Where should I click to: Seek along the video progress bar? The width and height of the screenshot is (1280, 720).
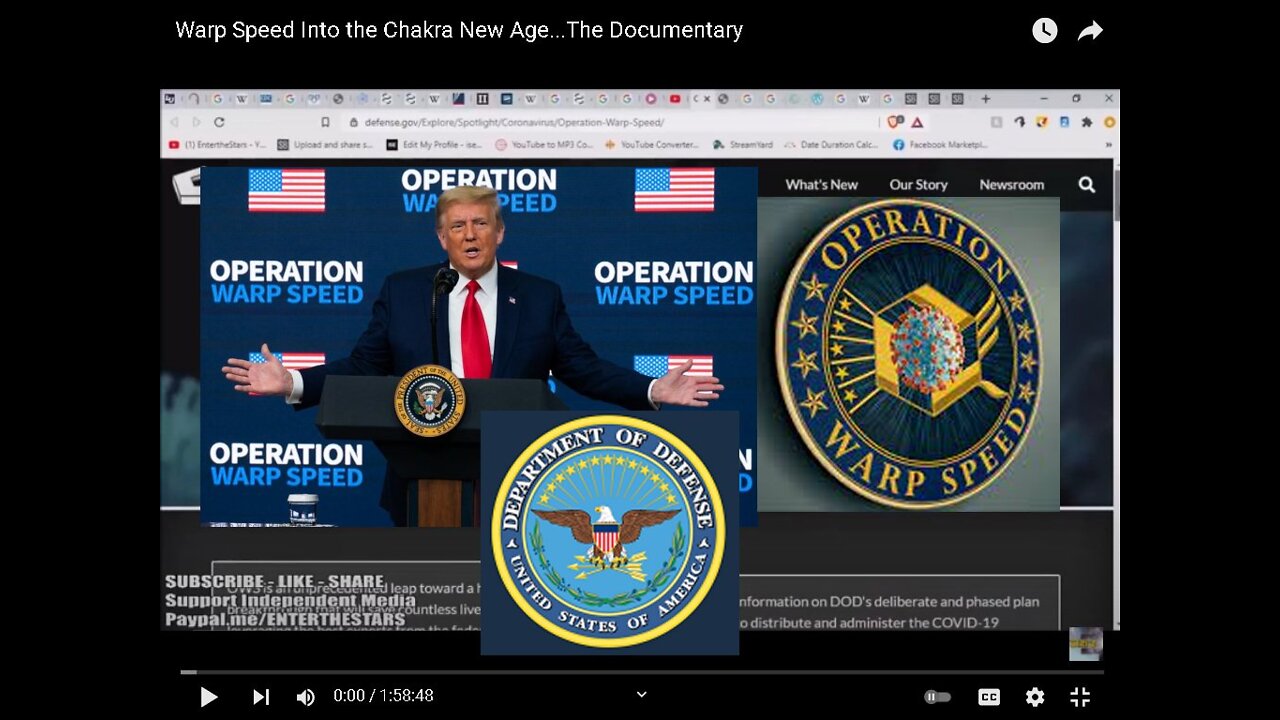point(641,672)
